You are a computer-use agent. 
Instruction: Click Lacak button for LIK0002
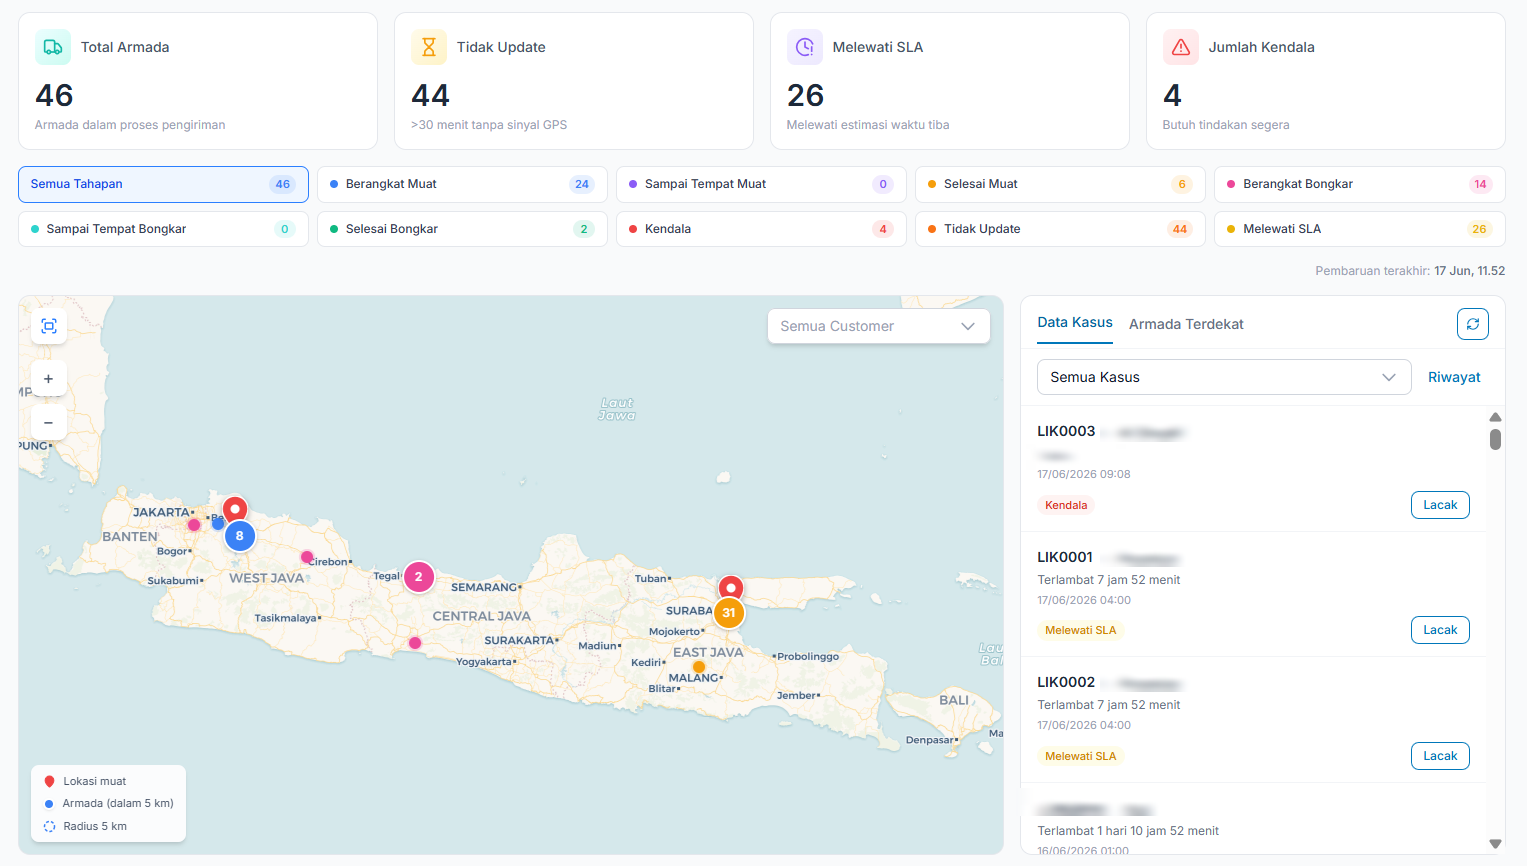click(x=1440, y=756)
